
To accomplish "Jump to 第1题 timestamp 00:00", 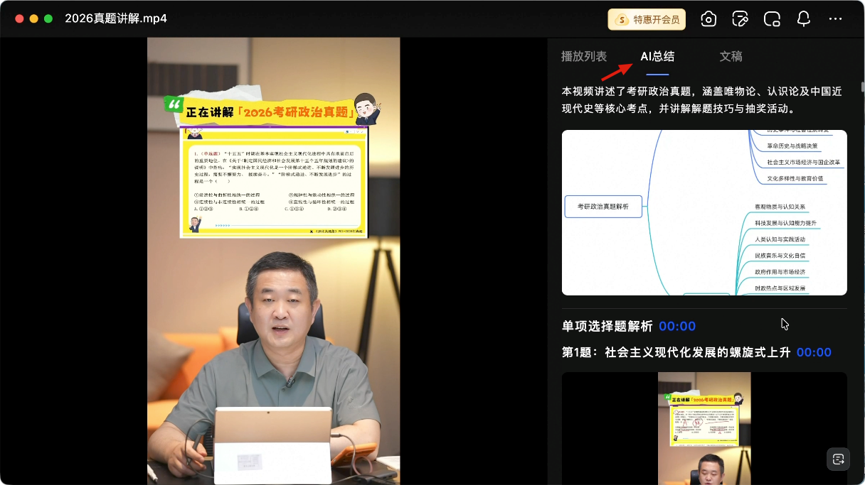I will tap(814, 353).
